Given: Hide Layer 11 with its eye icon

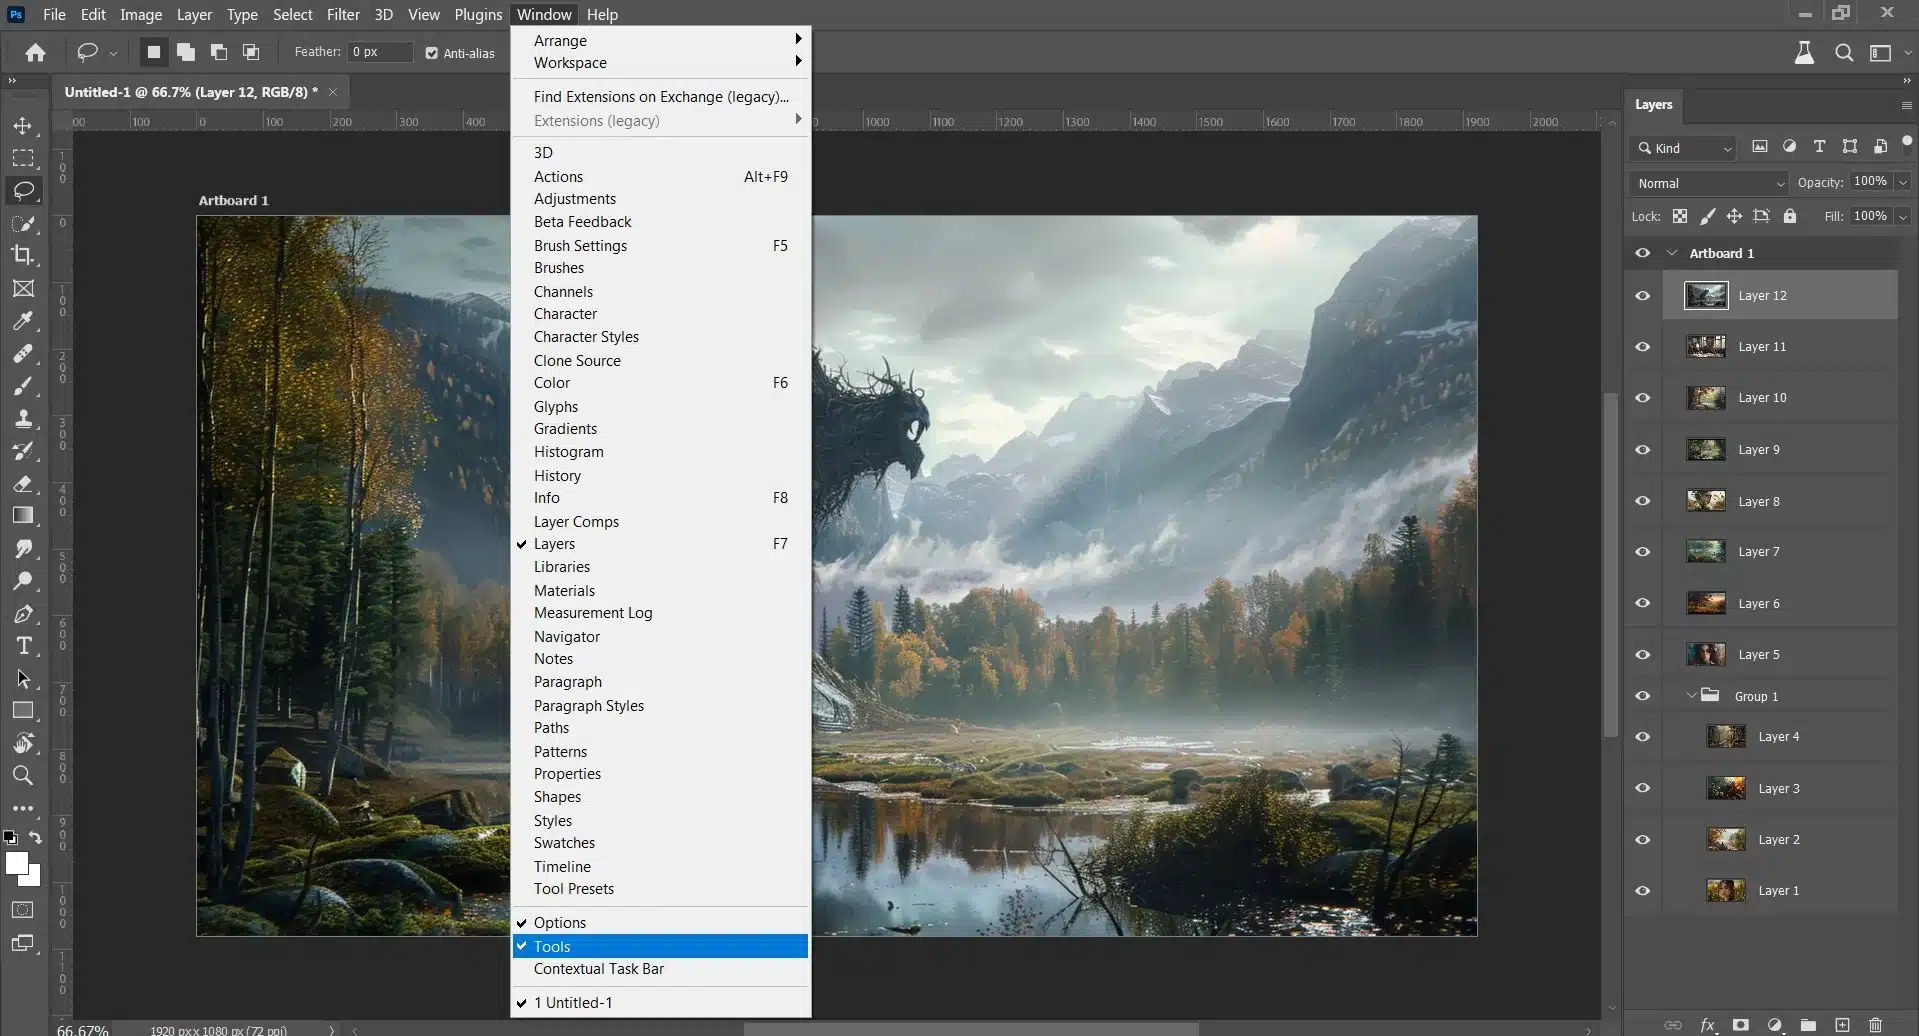Looking at the screenshot, I should coord(1642,347).
